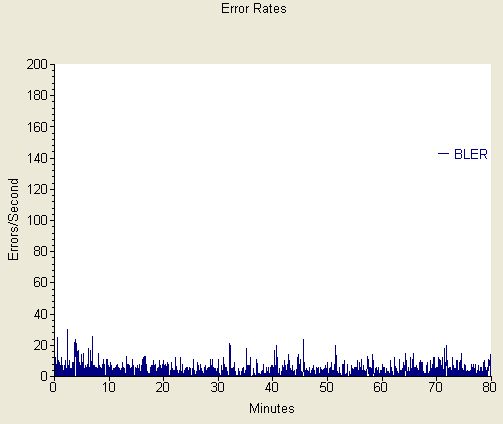Click the blue BLER legend line
The height and width of the screenshot is (424, 503).
tap(443, 153)
